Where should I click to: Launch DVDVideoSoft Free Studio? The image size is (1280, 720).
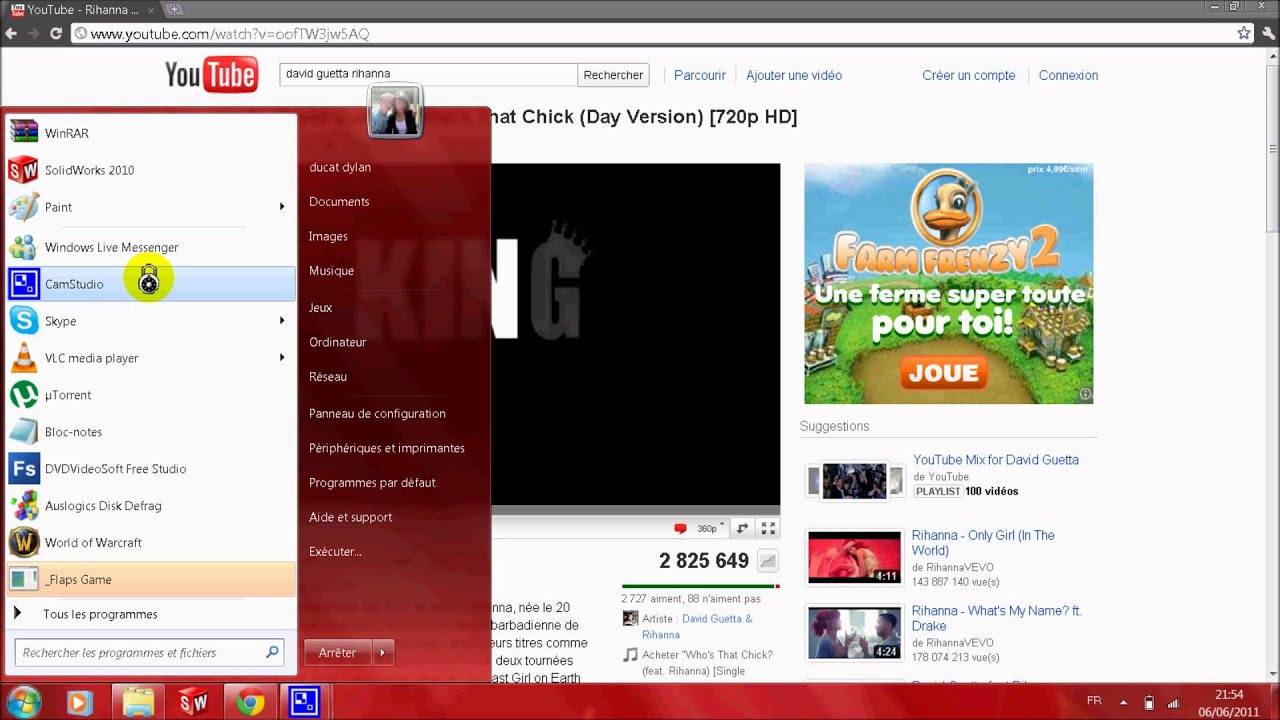click(x=150, y=469)
